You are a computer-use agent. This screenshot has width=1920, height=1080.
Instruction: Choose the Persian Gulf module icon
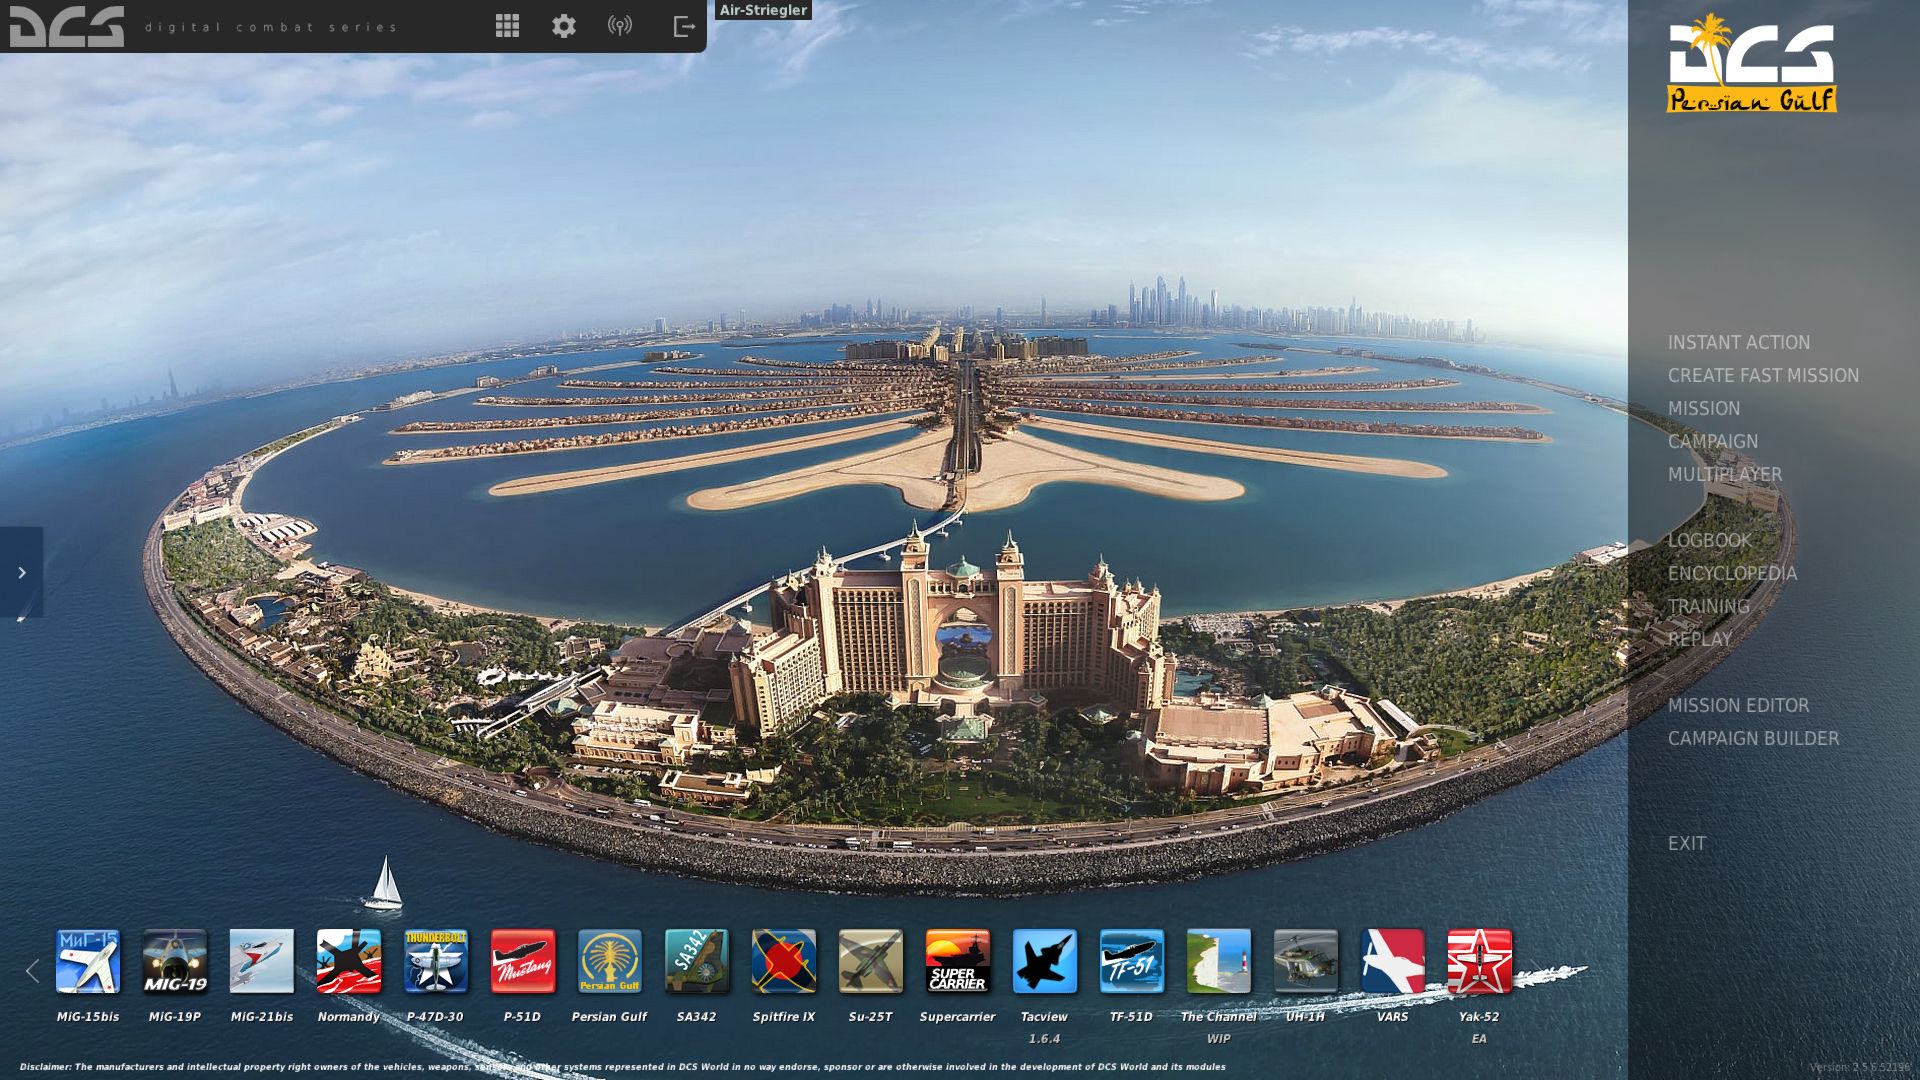609,961
